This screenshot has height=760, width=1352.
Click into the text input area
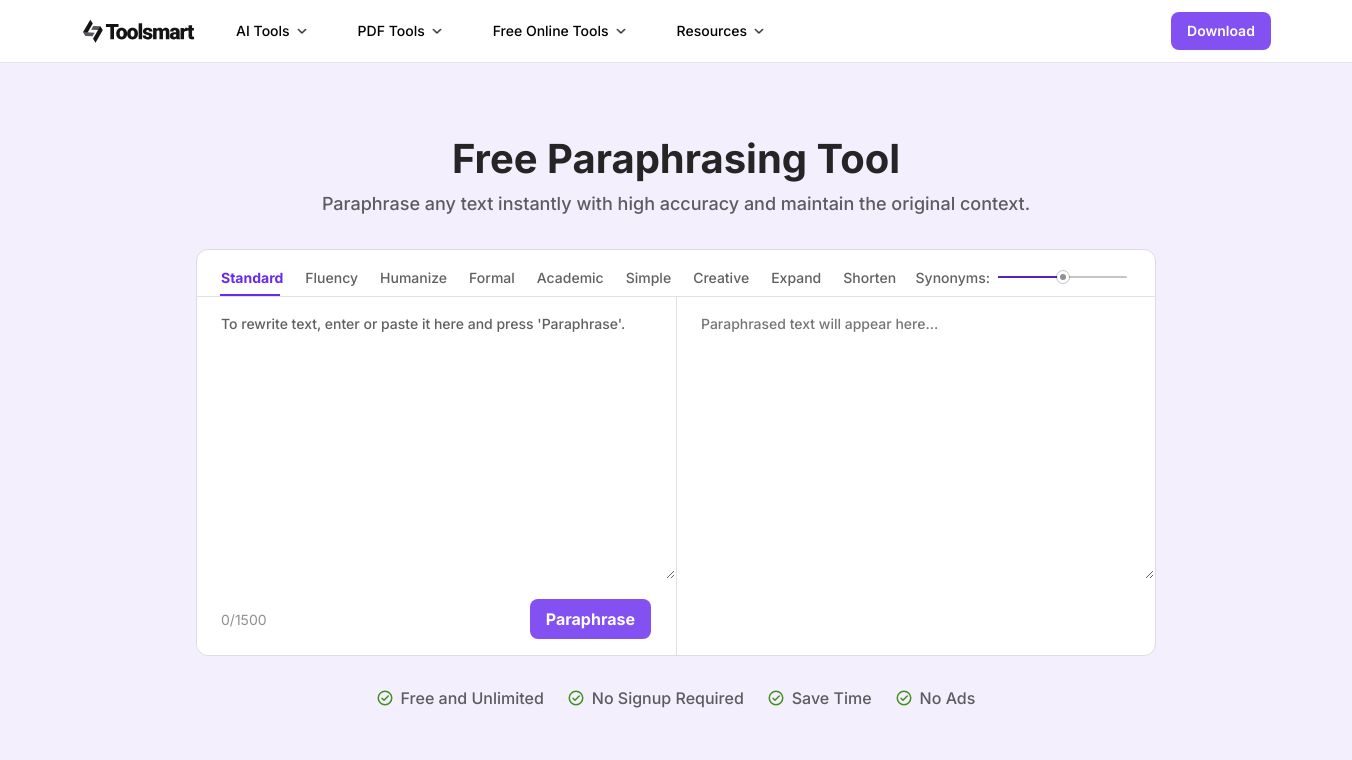tap(436, 440)
